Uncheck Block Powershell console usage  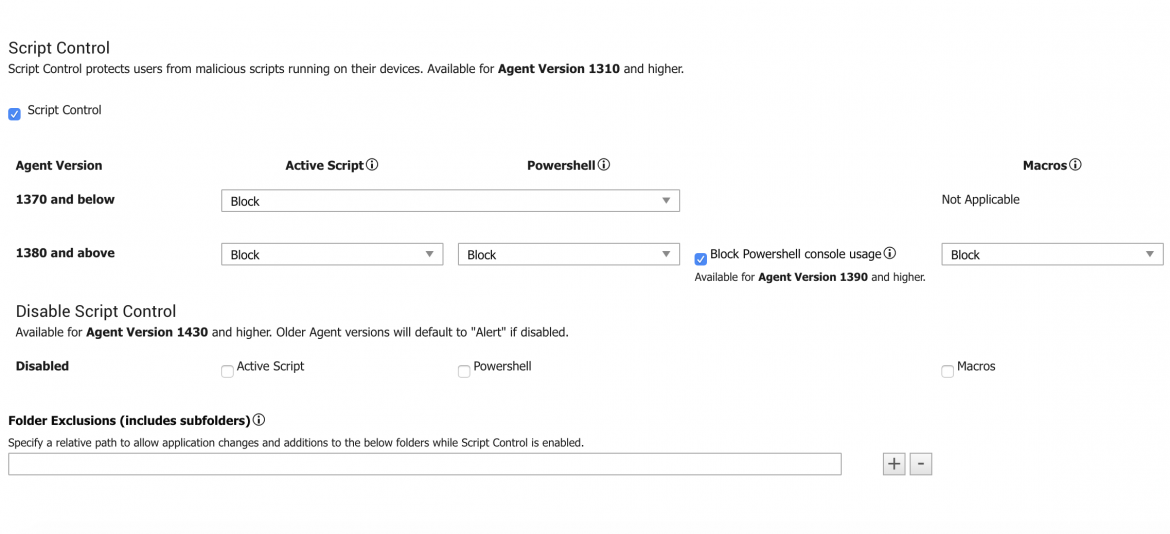[x=701, y=259]
